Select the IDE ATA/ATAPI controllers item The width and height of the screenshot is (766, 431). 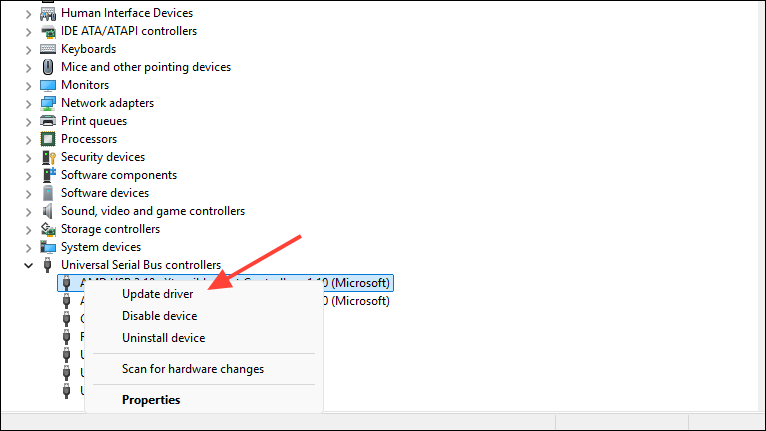(128, 31)
